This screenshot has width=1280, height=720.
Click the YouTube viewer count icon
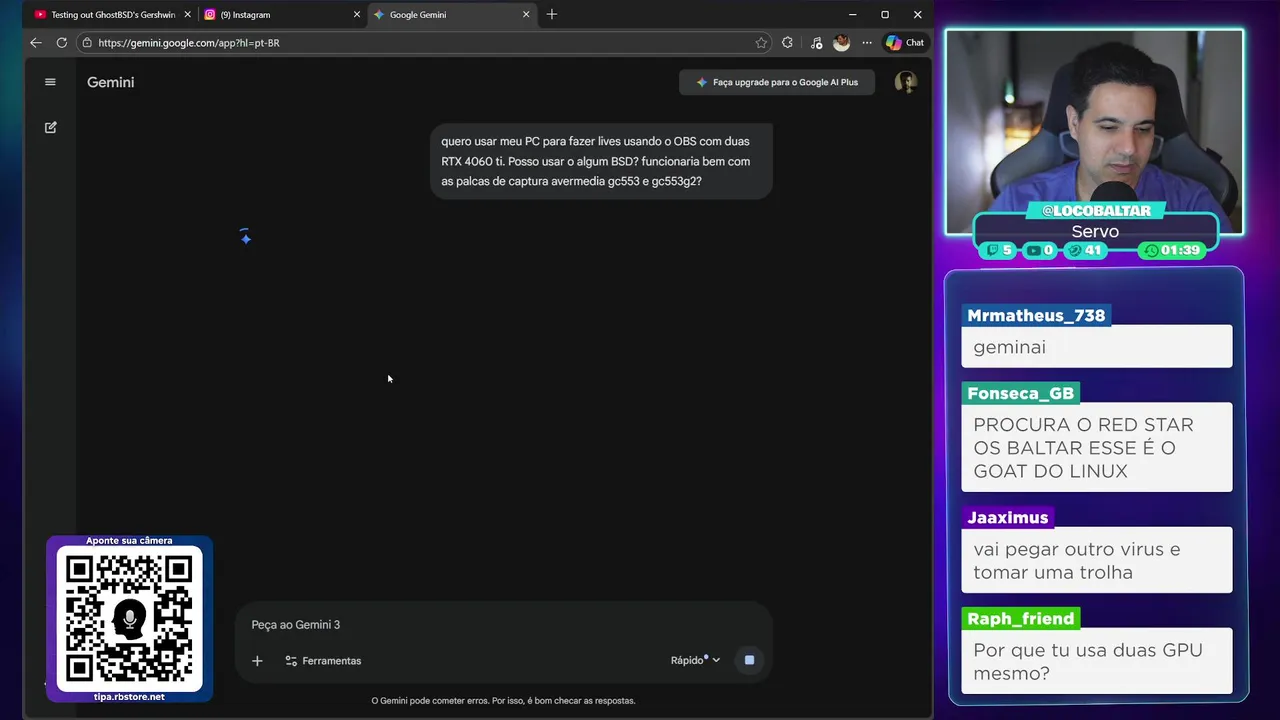[x=1032, y=250]
